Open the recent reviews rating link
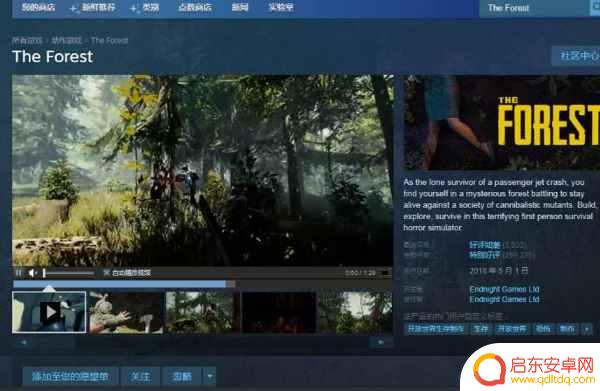This screenshot has width=600, height=391. 485,245
